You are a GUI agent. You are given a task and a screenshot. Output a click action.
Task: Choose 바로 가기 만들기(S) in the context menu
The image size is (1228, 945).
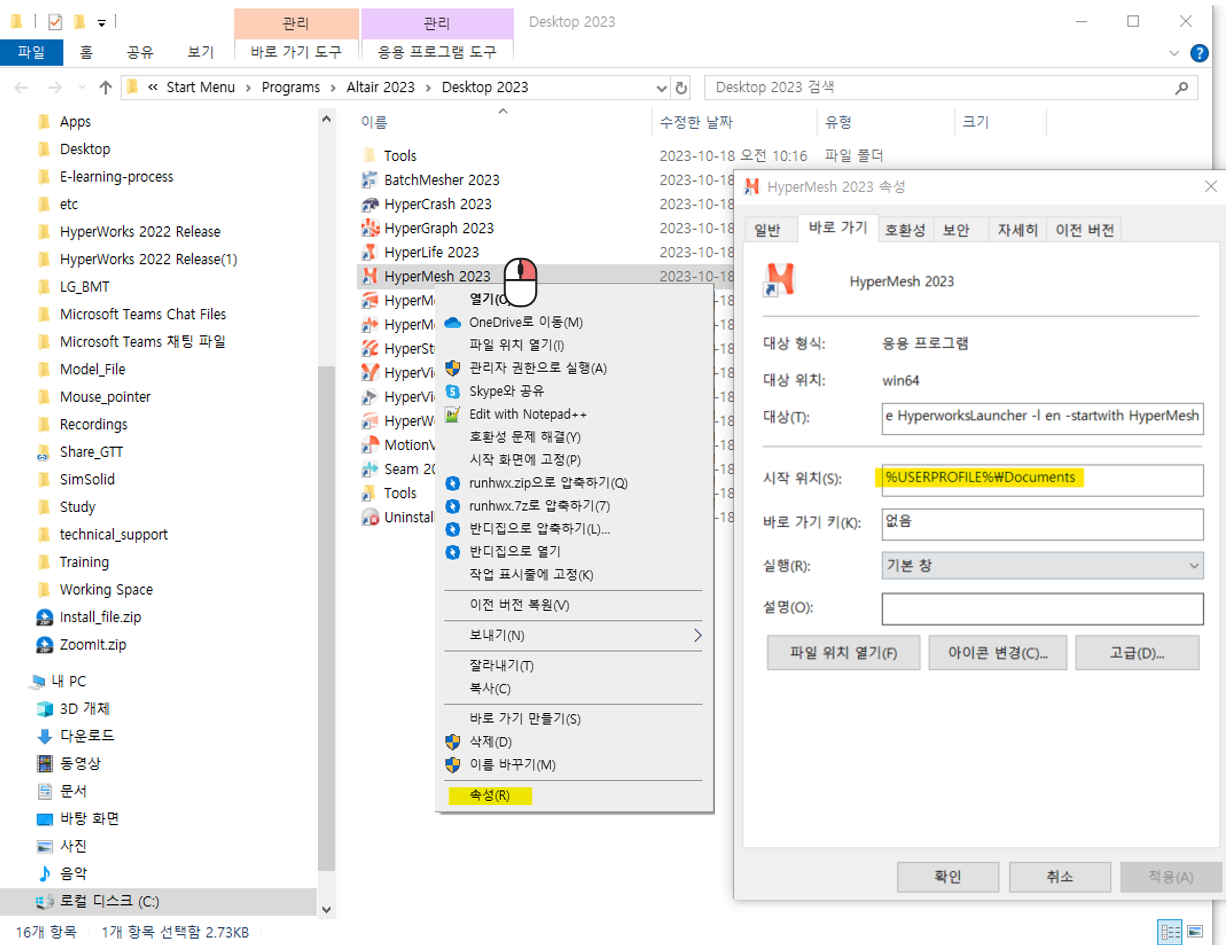pyautogui.click(x=525, y=718)
